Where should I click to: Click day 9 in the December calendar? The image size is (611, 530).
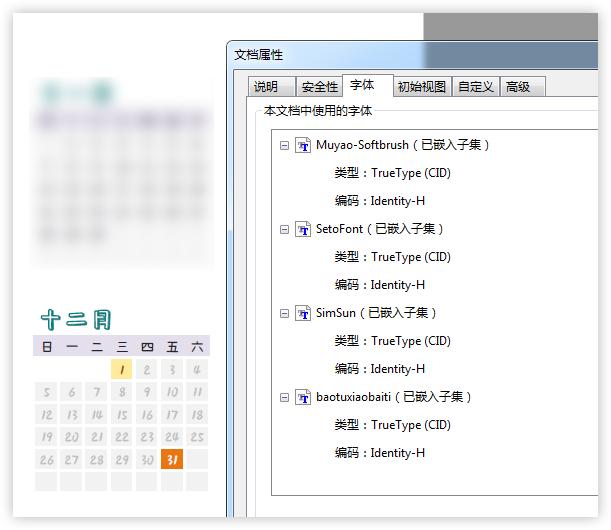(x=147, y=392)
